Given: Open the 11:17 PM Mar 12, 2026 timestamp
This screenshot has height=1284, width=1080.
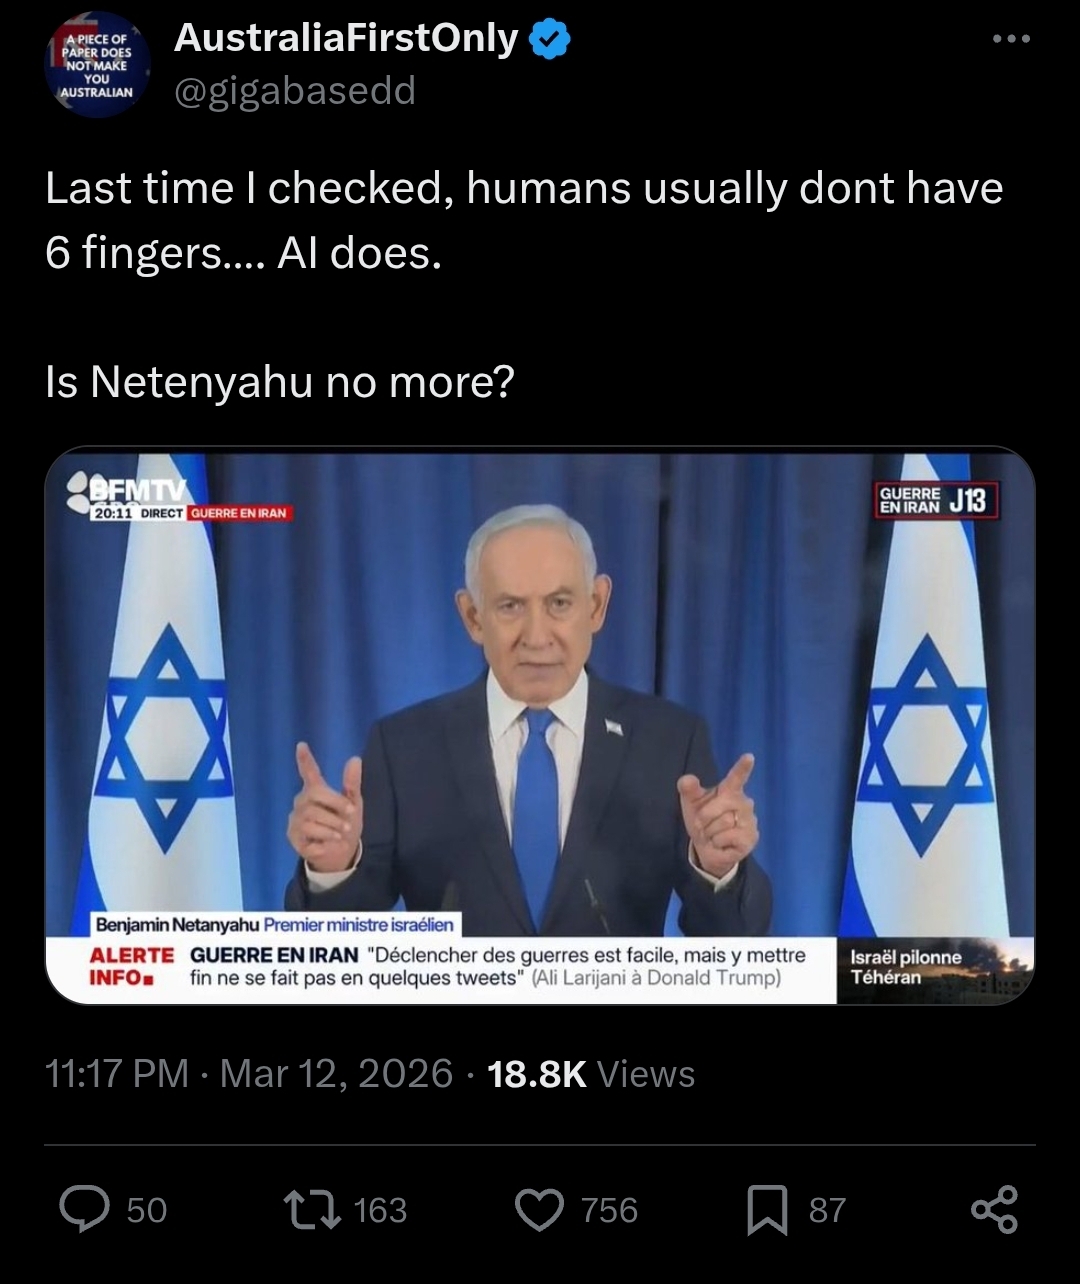Looking at the screenshot, I should [x=249, y=1074].
